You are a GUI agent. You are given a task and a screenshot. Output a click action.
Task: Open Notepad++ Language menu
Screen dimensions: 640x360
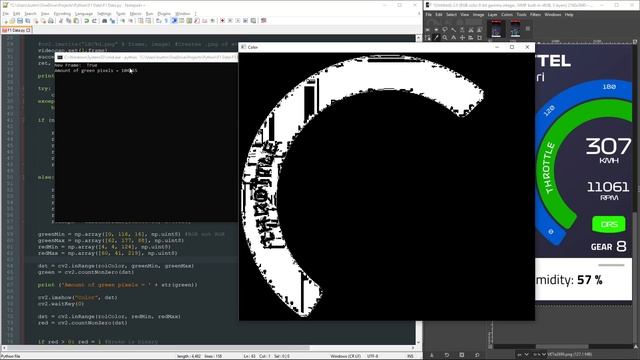coord(84,13)
